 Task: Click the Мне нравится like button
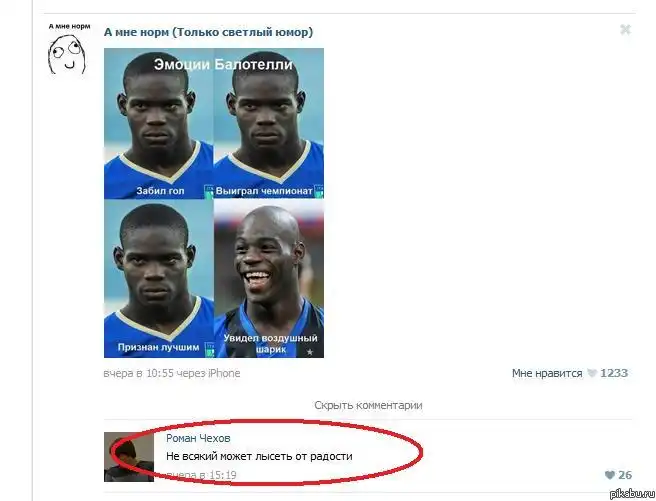pos(547,373)
